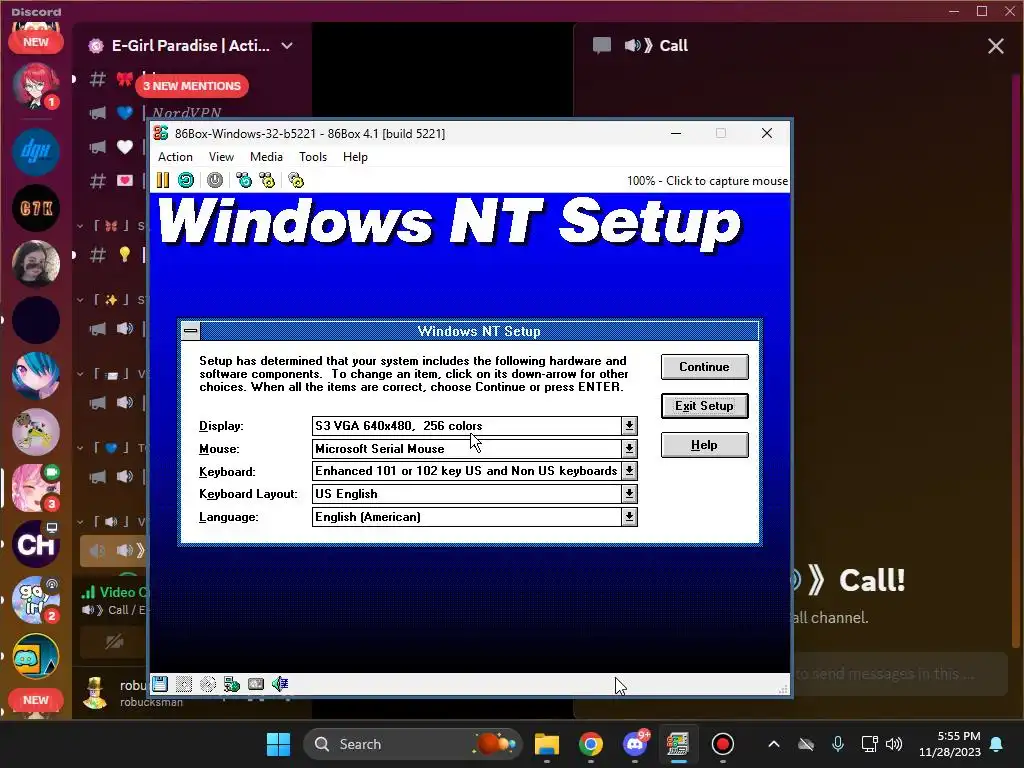
Task: Open the Discord taskbar icon
Action: click(x=634, y=744)
